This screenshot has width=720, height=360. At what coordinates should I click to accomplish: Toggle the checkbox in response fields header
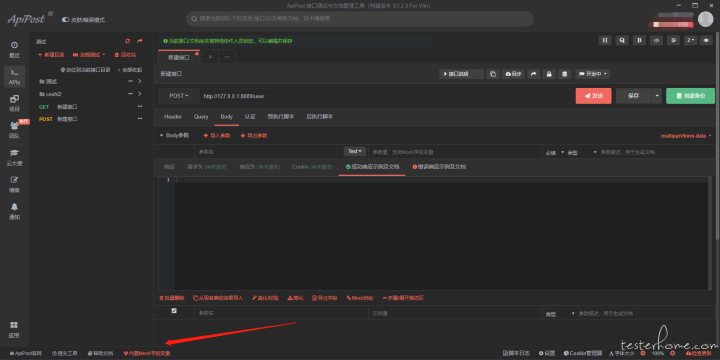point(174,311)
